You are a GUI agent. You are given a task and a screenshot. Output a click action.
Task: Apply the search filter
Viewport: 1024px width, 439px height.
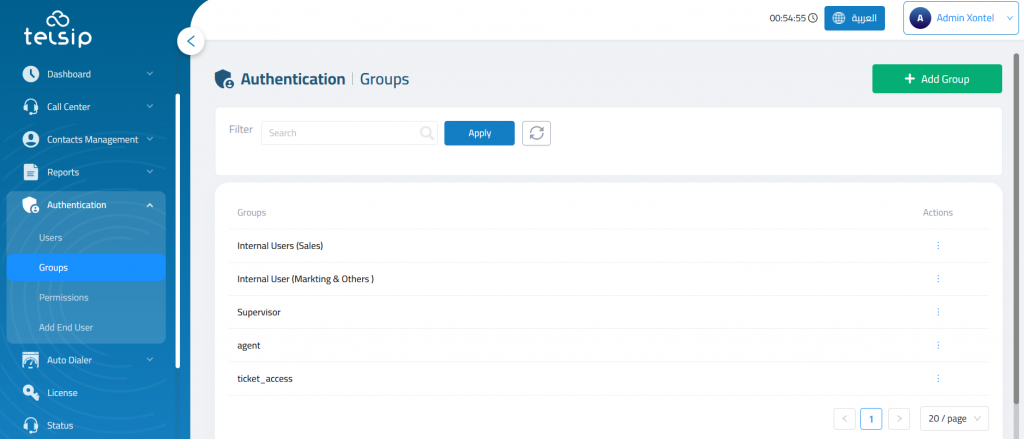tap(479, 133)
